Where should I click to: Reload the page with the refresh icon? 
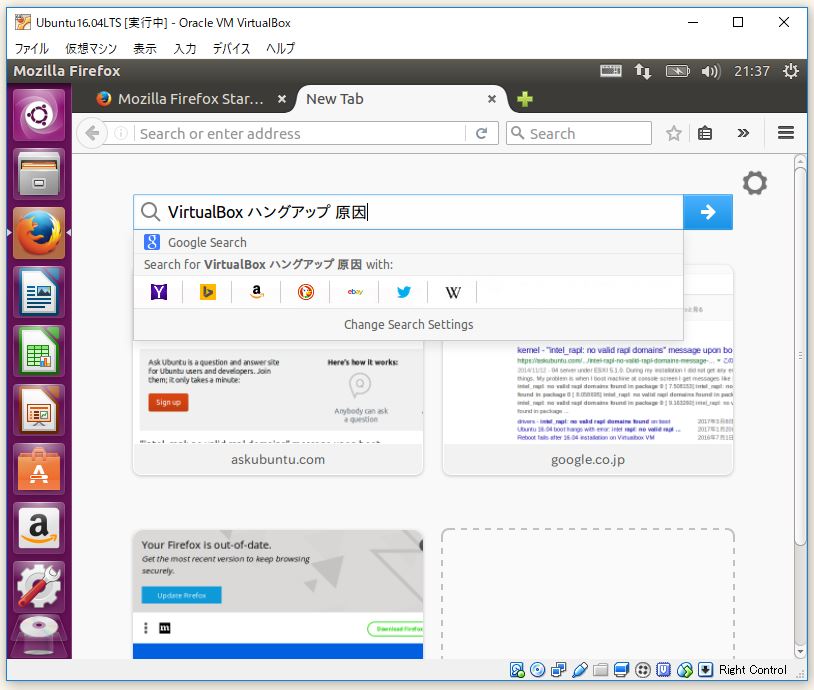[481, 133]
